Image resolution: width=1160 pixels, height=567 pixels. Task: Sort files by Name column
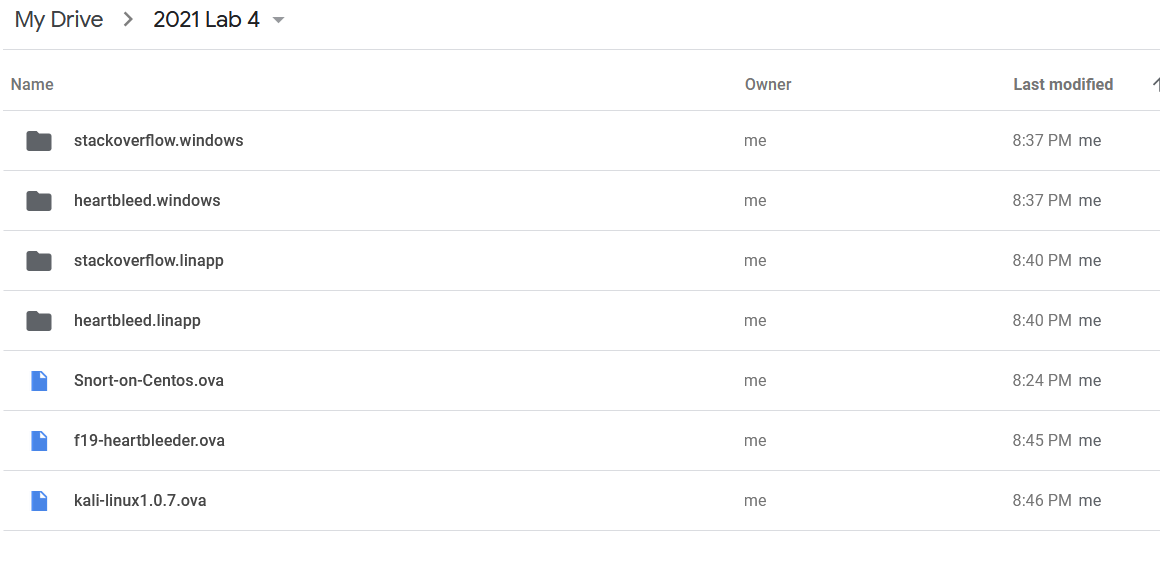coord(32,85)
